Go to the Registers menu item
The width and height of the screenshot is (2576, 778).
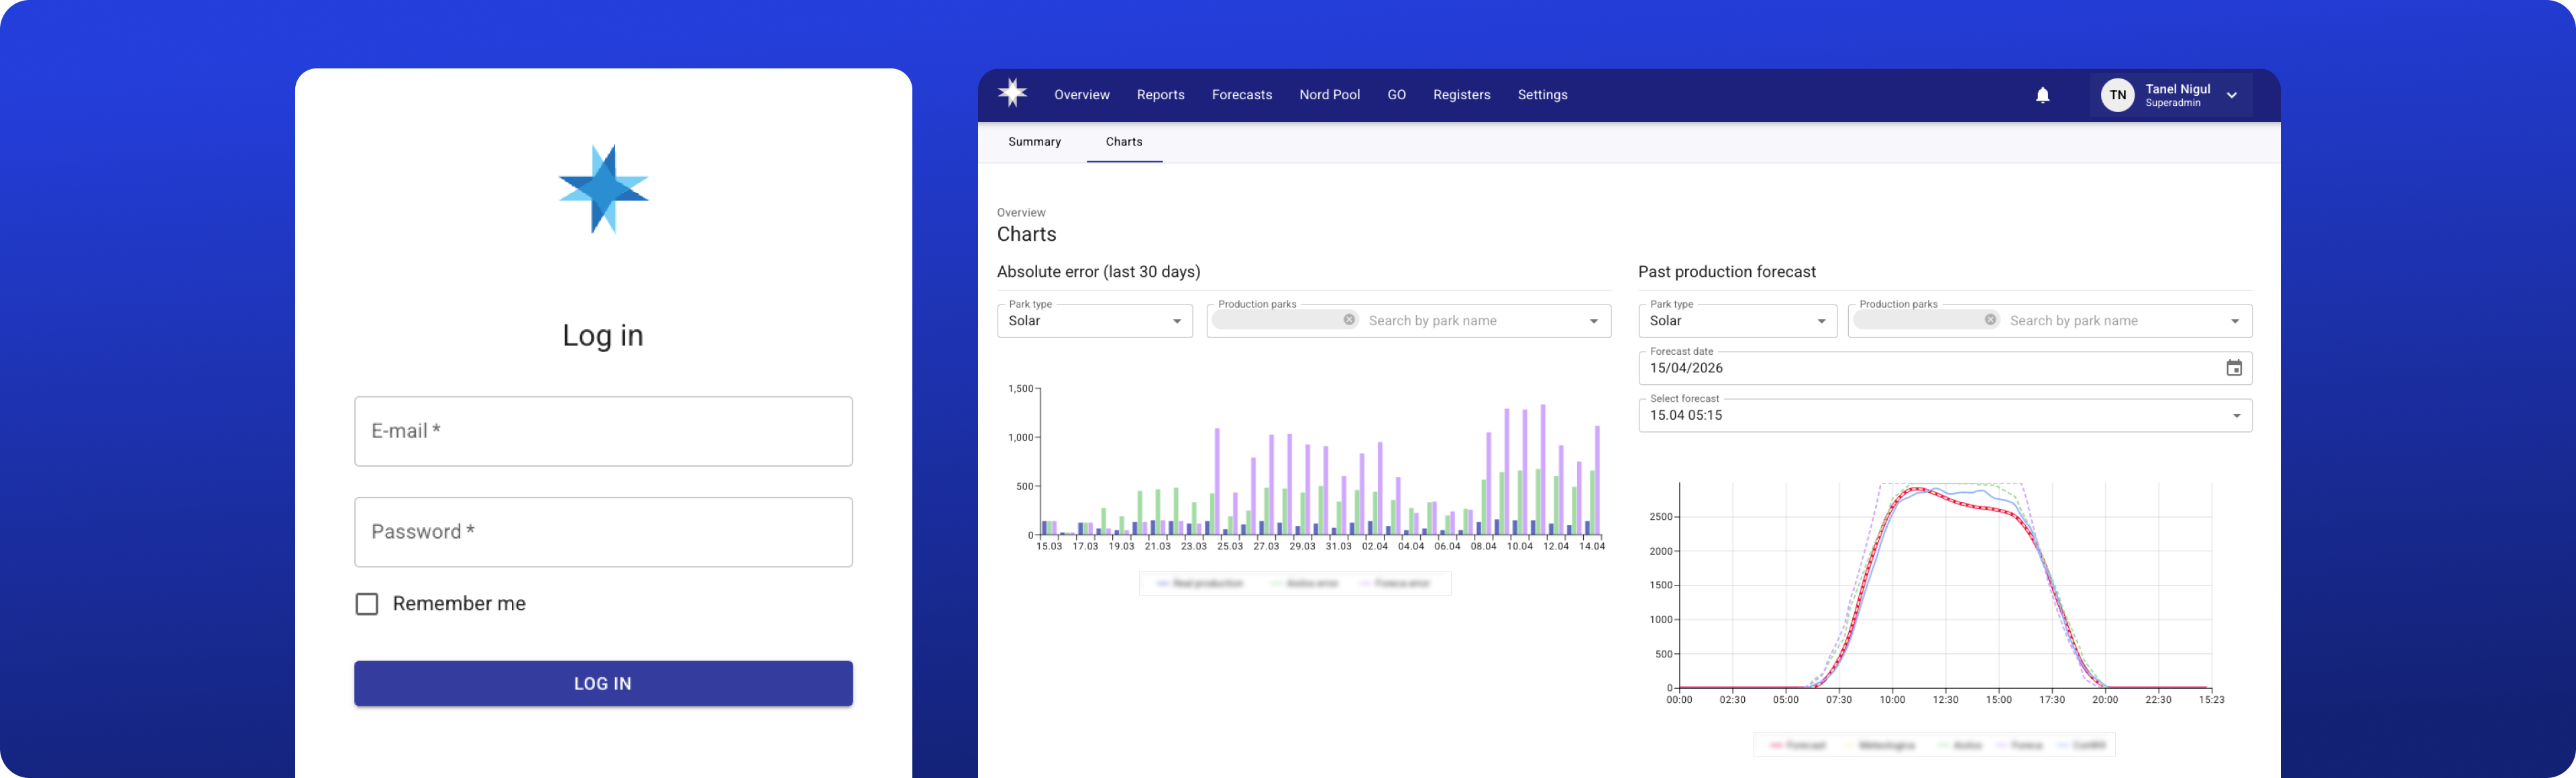click(1461, 95)
